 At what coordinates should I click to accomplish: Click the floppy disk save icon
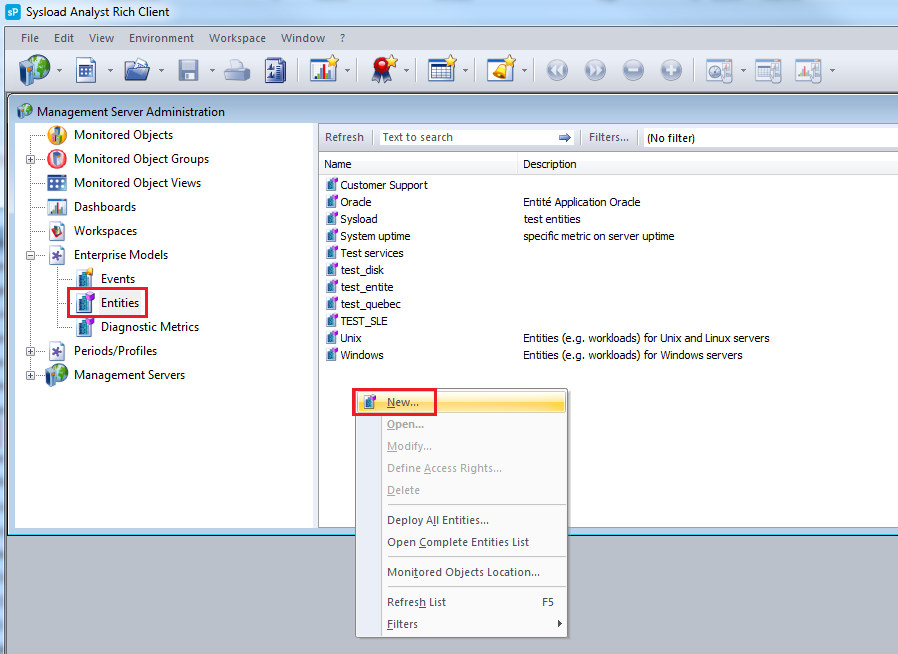(x=188, y=70)
